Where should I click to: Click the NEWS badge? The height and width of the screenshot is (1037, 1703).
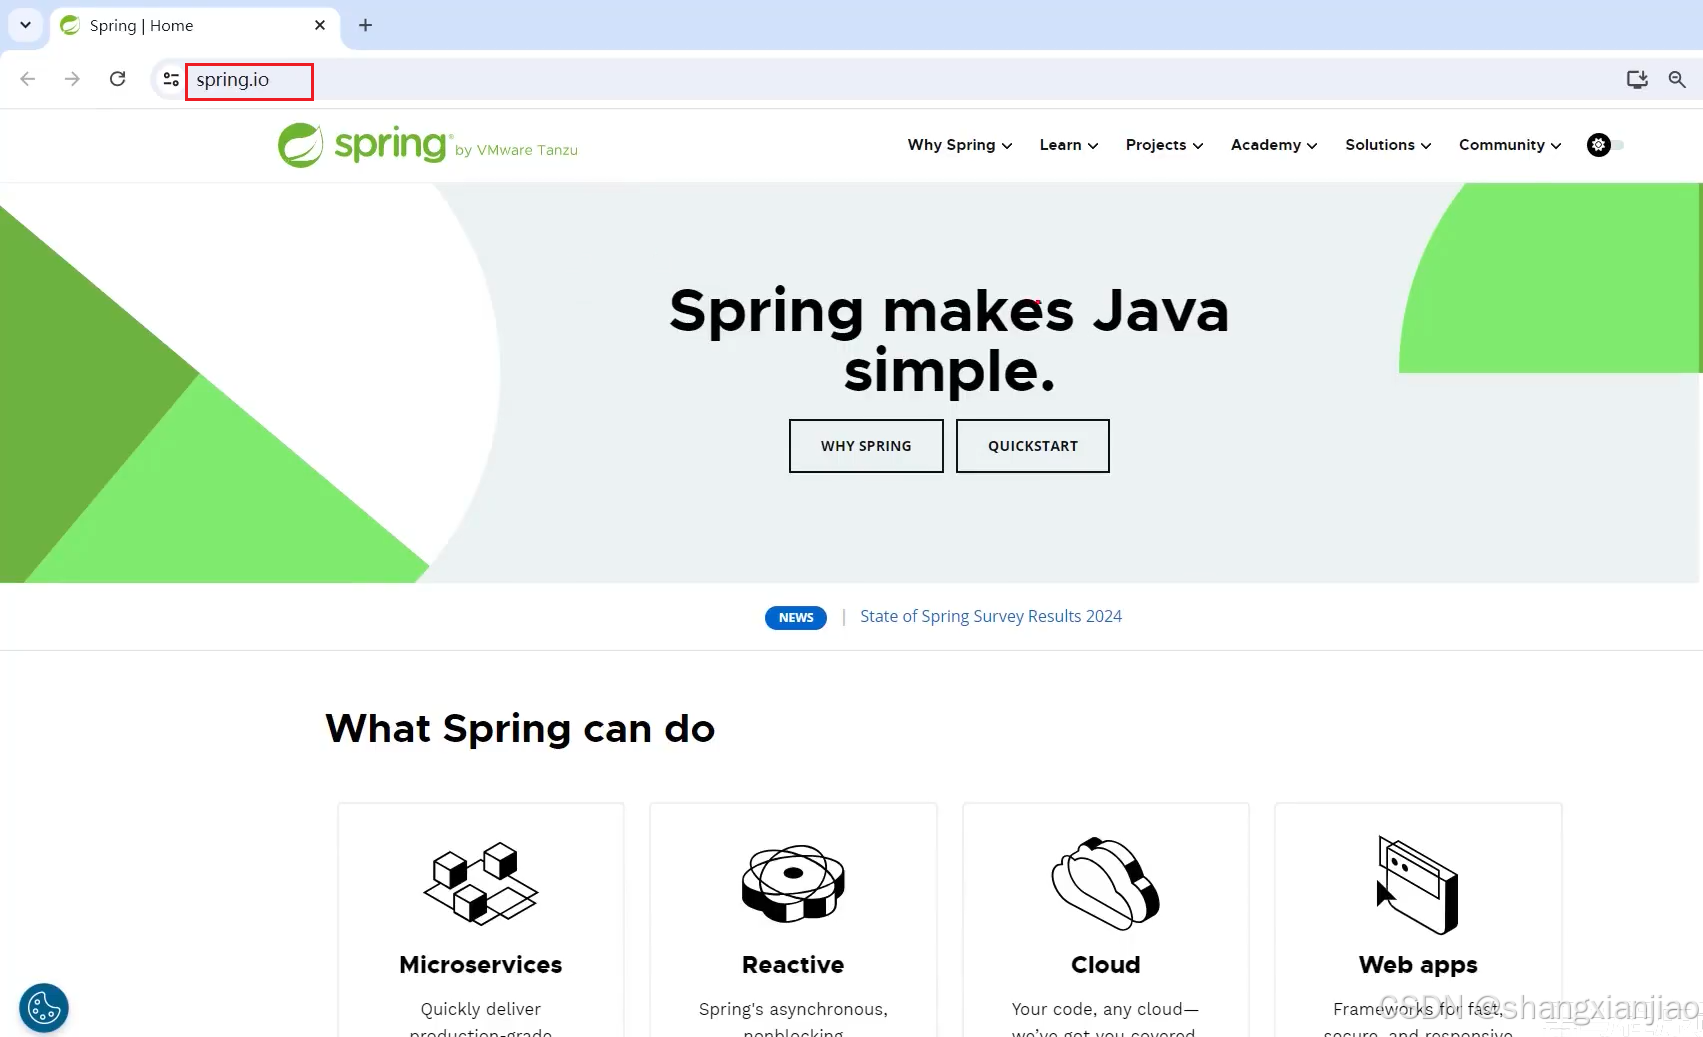pyautogui.click(x=796, y=617)
